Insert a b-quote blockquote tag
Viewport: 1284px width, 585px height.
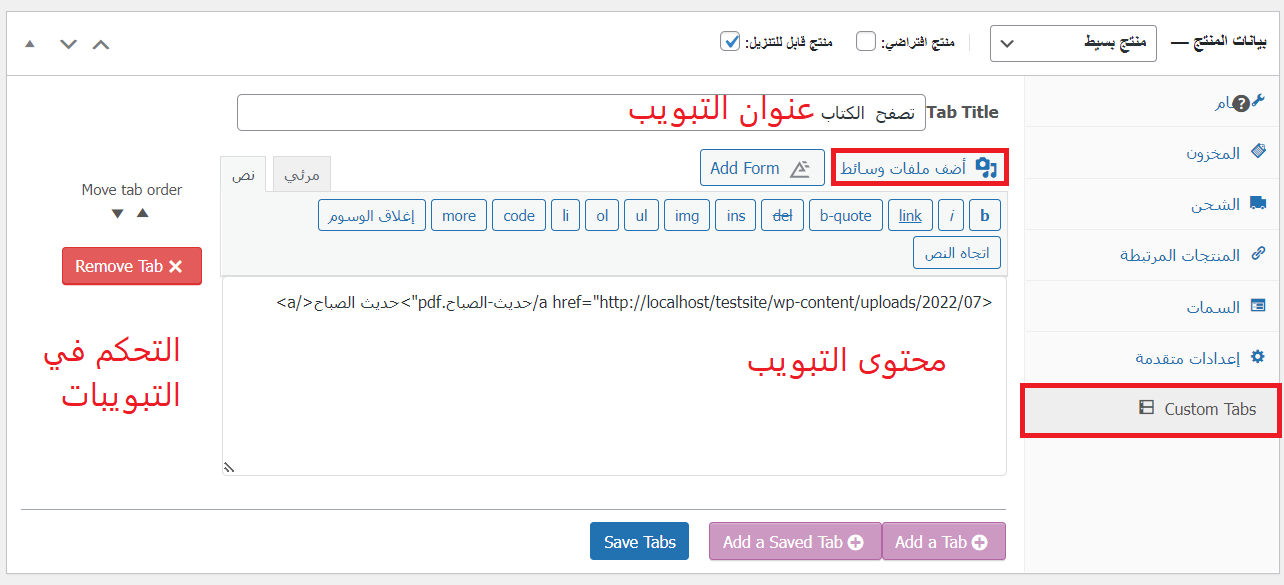pos(845,215)
